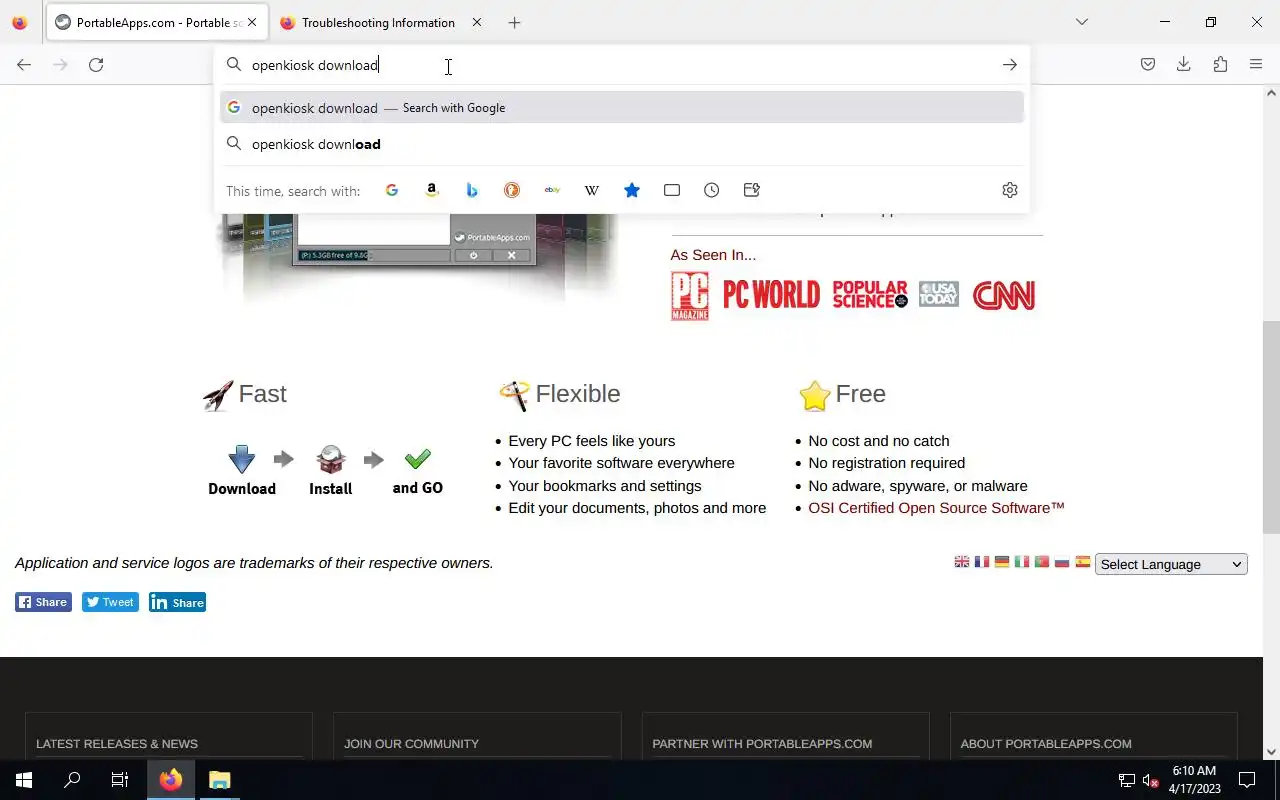Click the Facebook Share button

coord(43,602)
